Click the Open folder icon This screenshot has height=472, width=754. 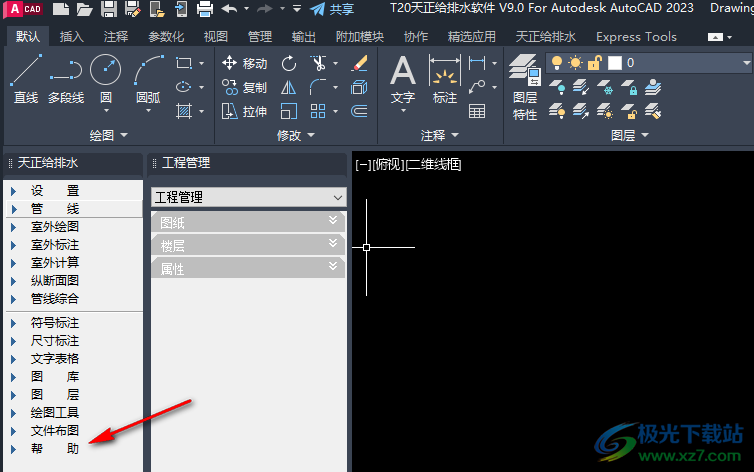click(x=84, y=9)
